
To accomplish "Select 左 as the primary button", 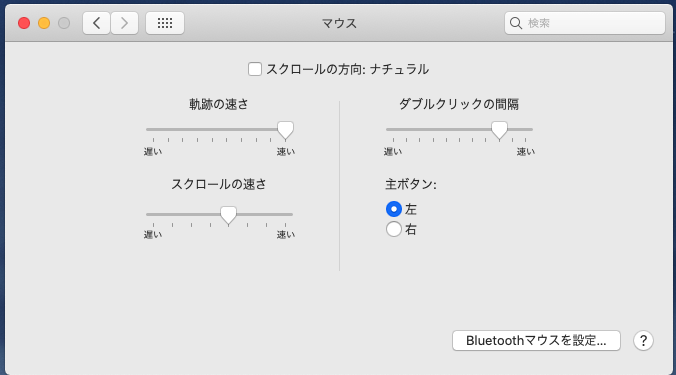I will [x=394, y=209].
